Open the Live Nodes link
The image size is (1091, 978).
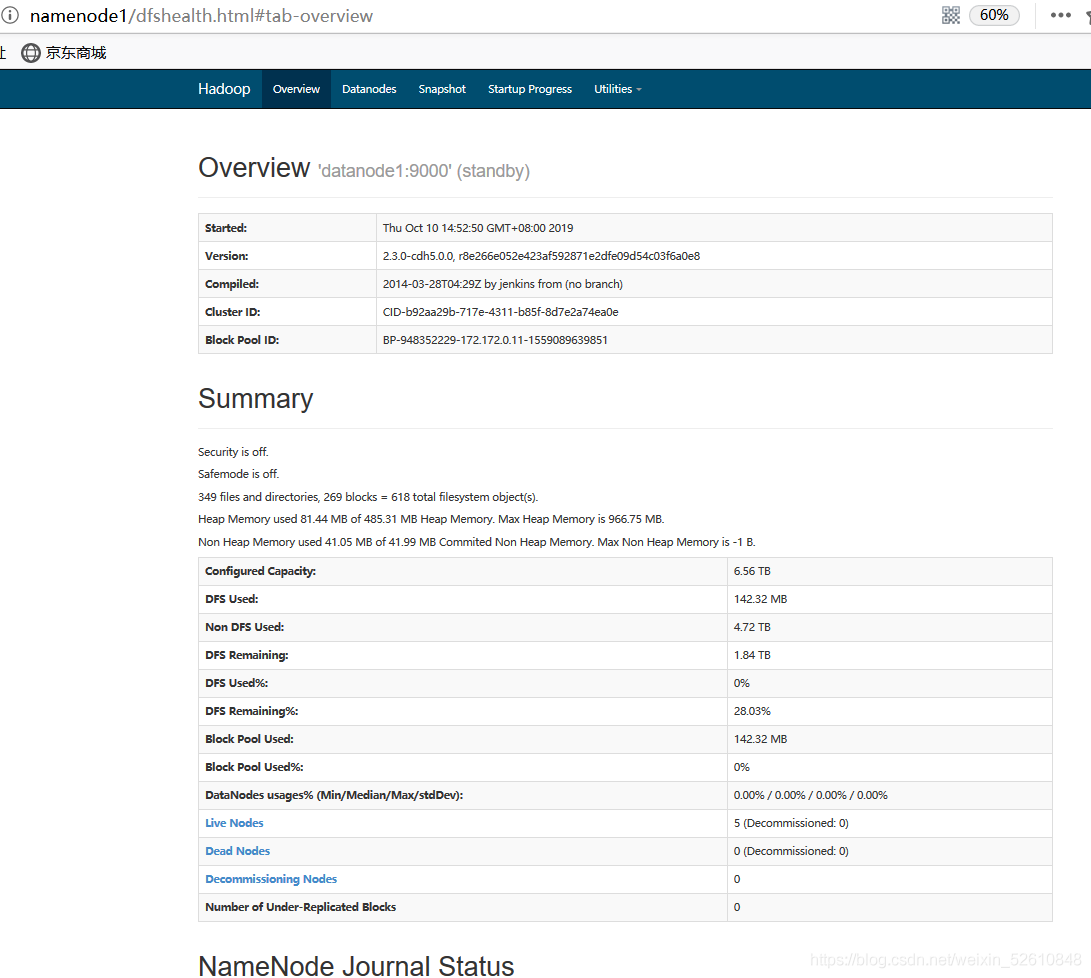click(x=234, y=823)
